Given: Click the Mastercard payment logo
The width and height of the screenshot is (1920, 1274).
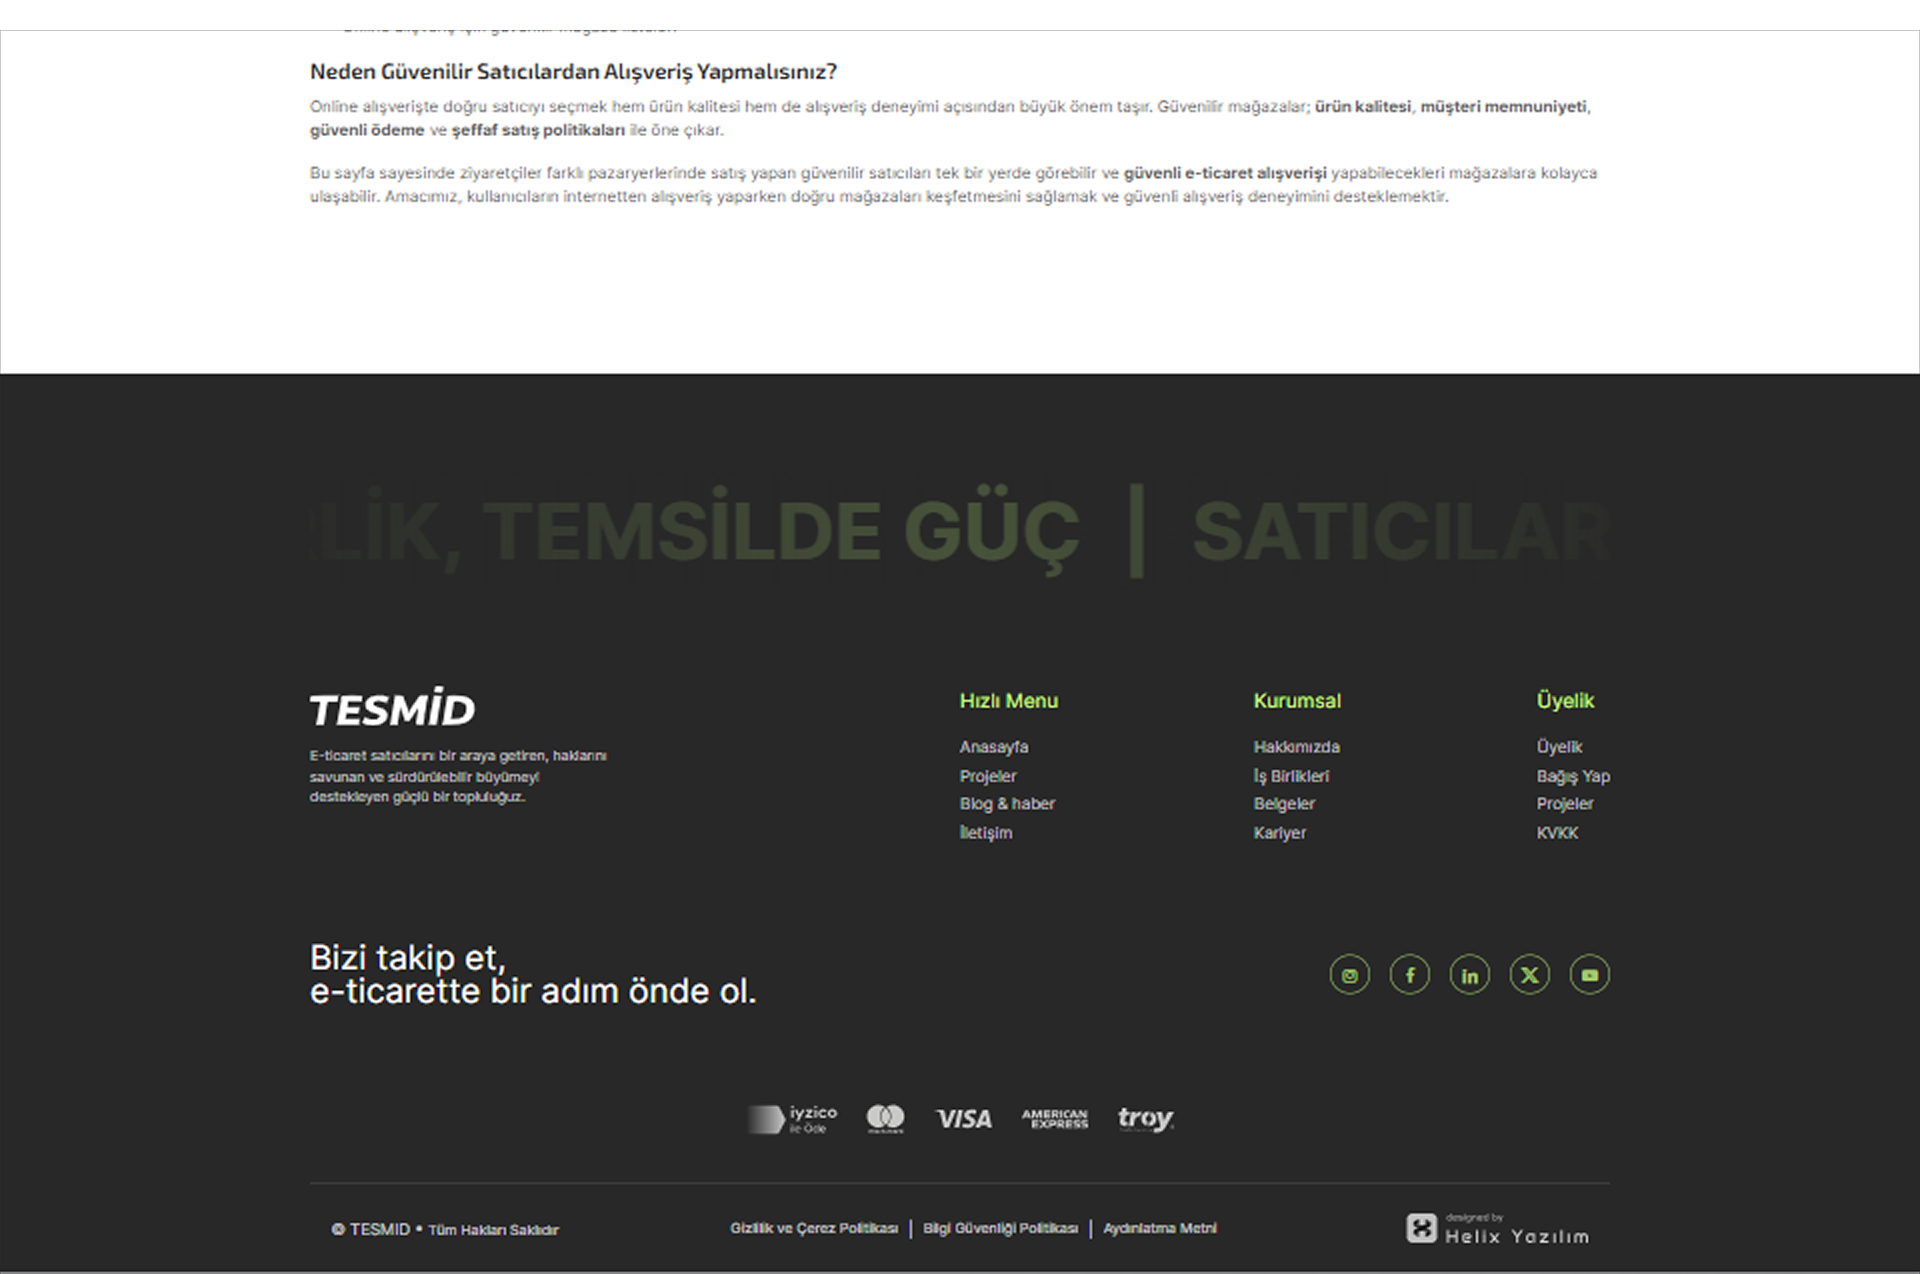Looking at the screenshot, I should click(x=886, y=1118).
